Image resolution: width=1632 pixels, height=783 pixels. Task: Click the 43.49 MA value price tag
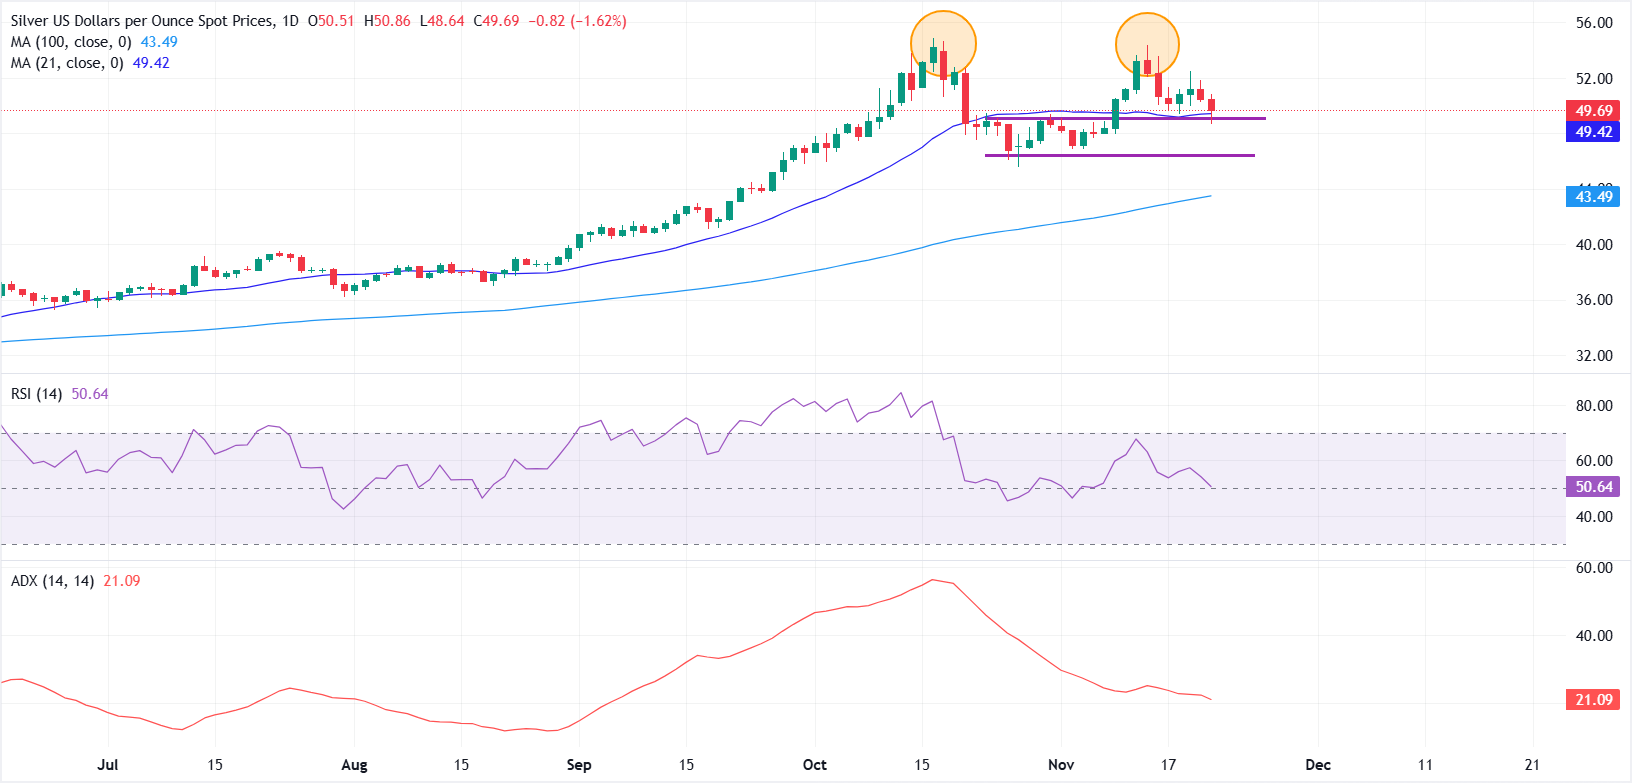point(1593,197)
